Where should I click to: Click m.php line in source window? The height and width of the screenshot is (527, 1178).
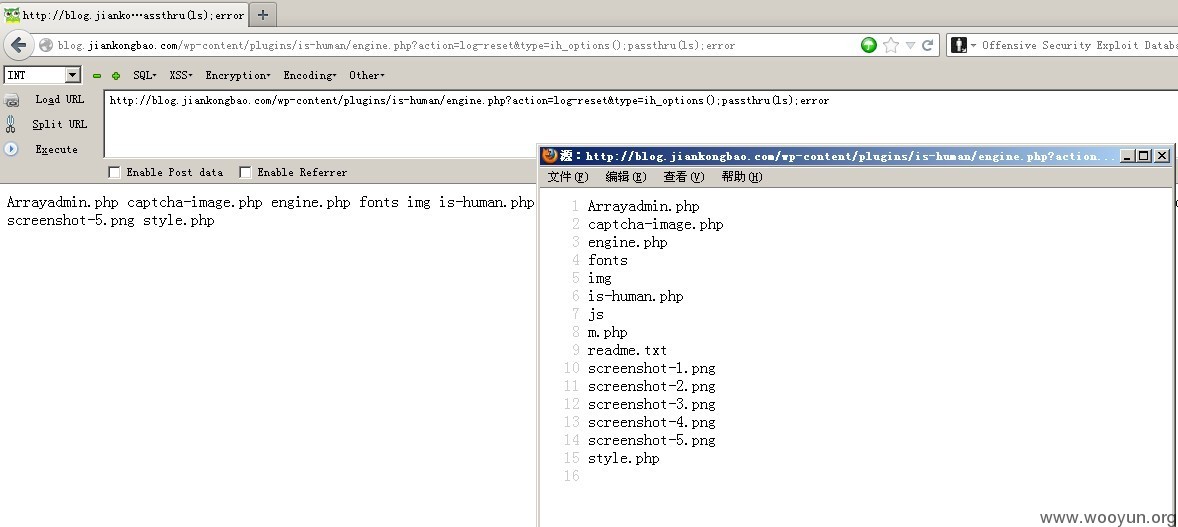pos(608,332)
